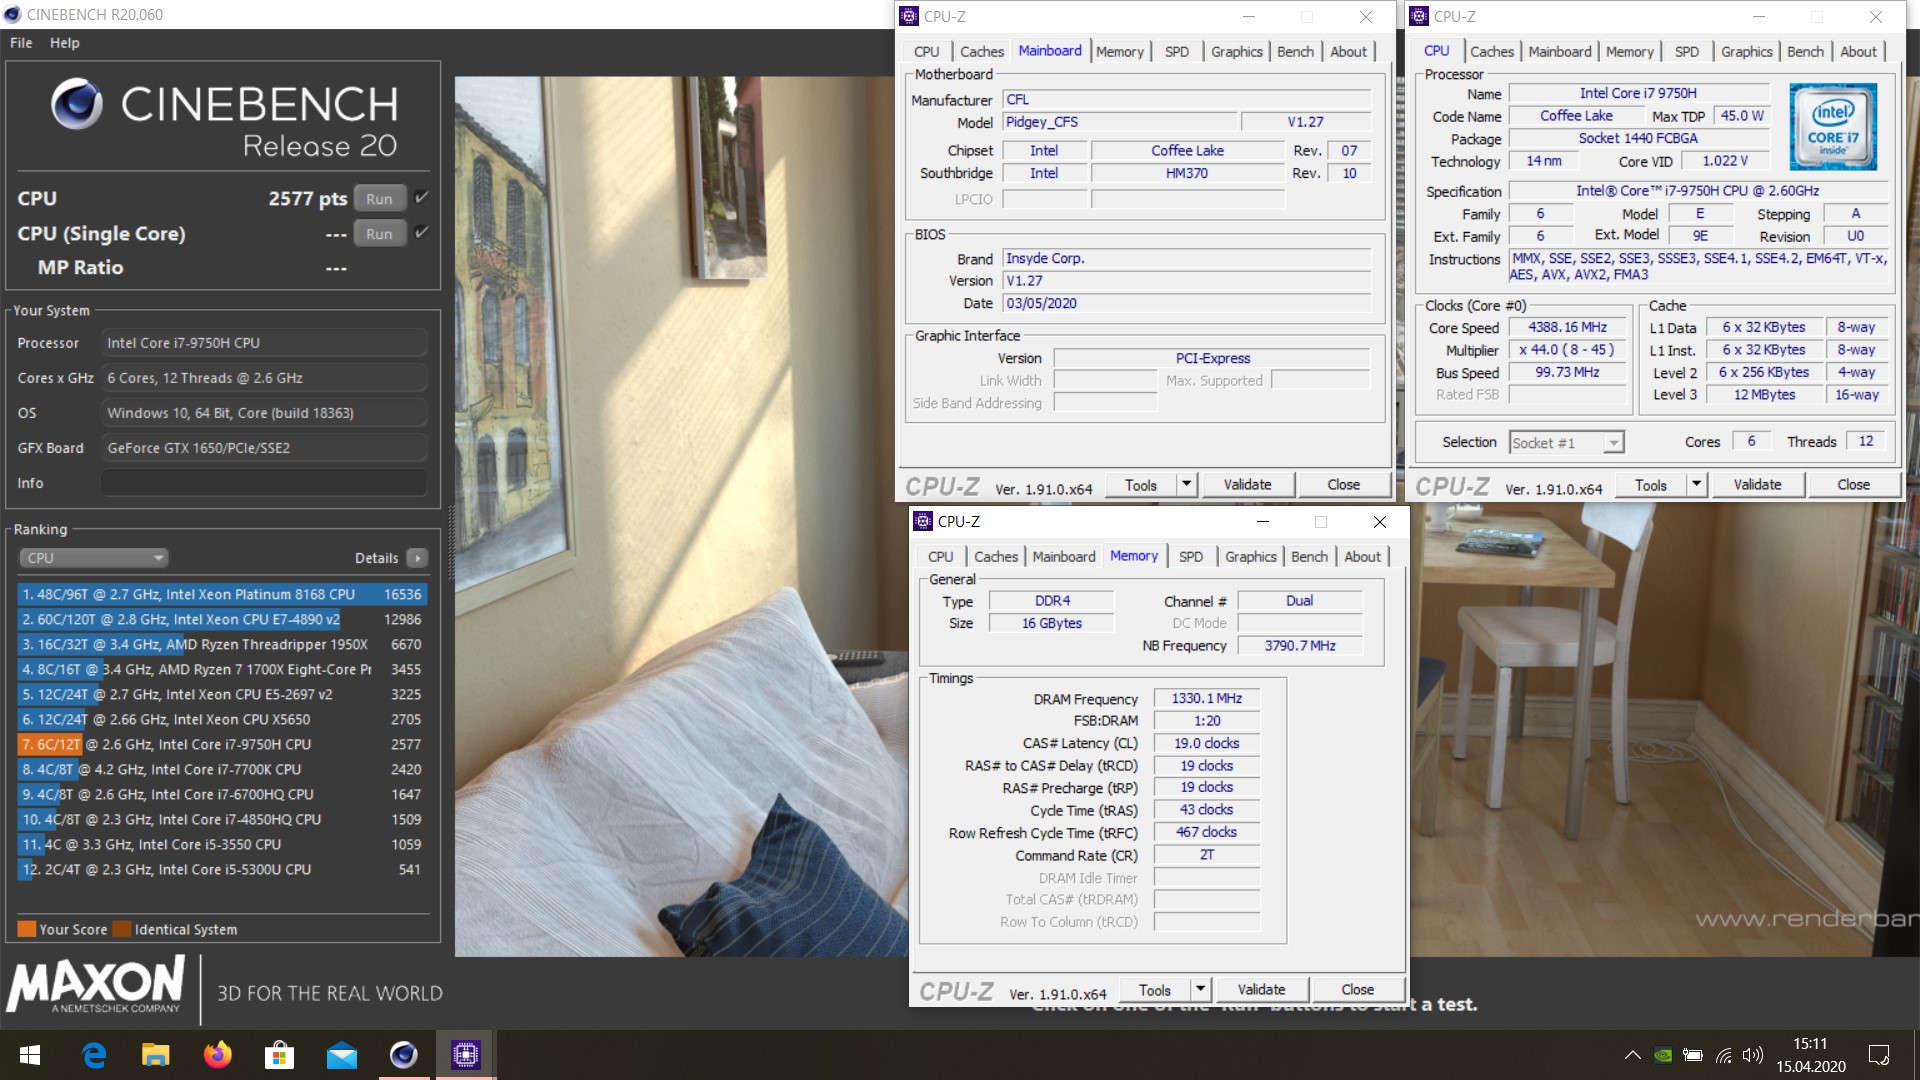Click the Cinebench title bar app icon
Screen dimensions: 1920x1080
12,14
